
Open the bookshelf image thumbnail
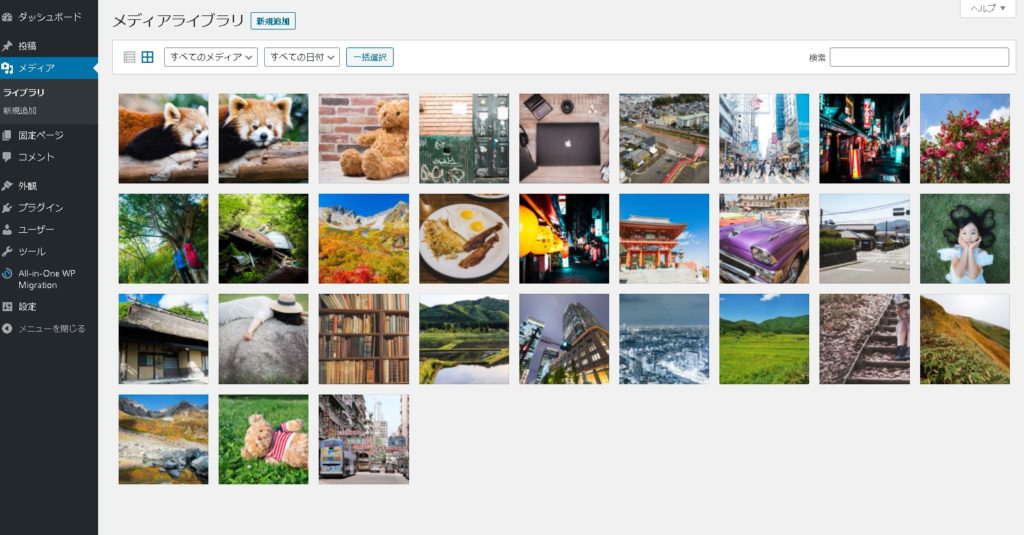tap(364, 339)
